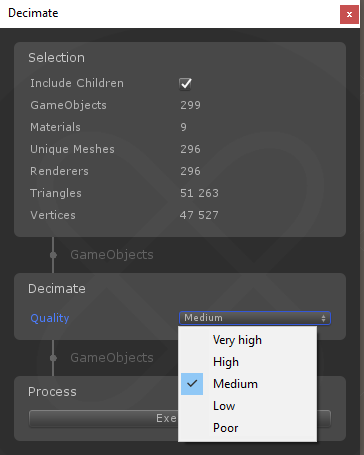Click the checkmark icon beside Medium
Screen dimensions: 364x455
tap(192, 384)
